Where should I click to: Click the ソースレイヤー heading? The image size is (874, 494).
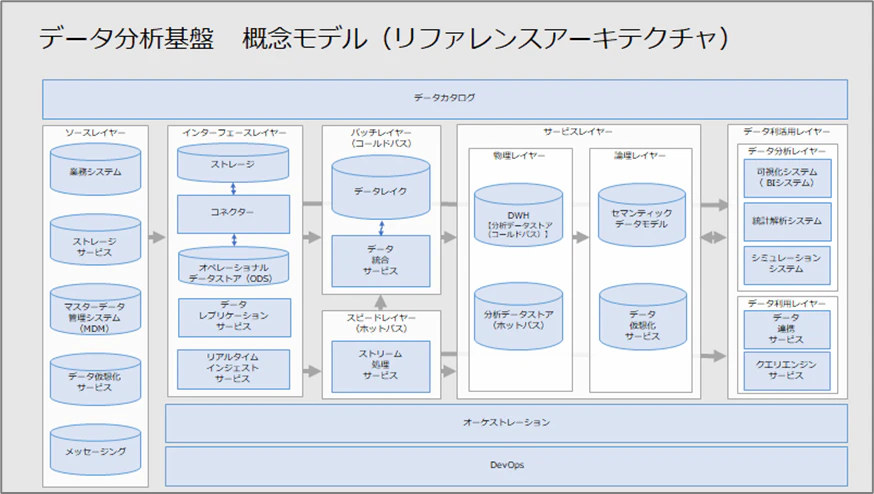pyautogui.click(x=95, y=133)
